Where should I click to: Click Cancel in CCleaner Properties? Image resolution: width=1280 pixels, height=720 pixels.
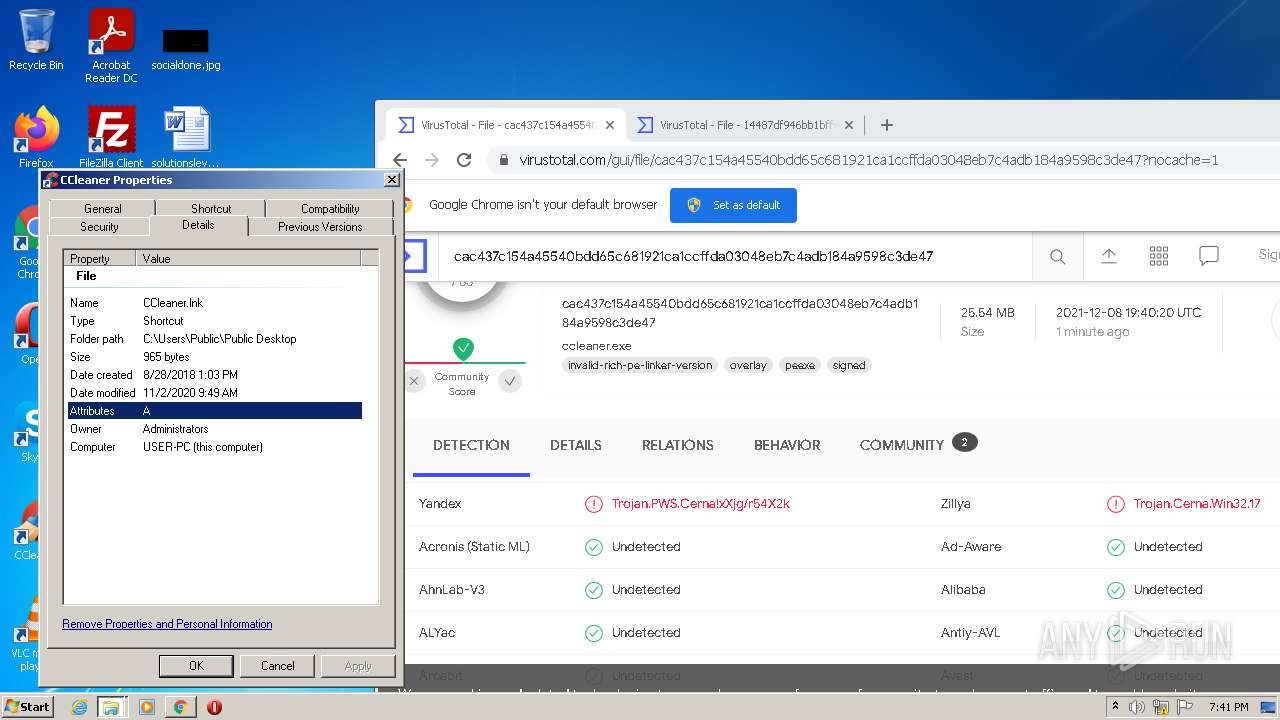(x=278, y=666)
